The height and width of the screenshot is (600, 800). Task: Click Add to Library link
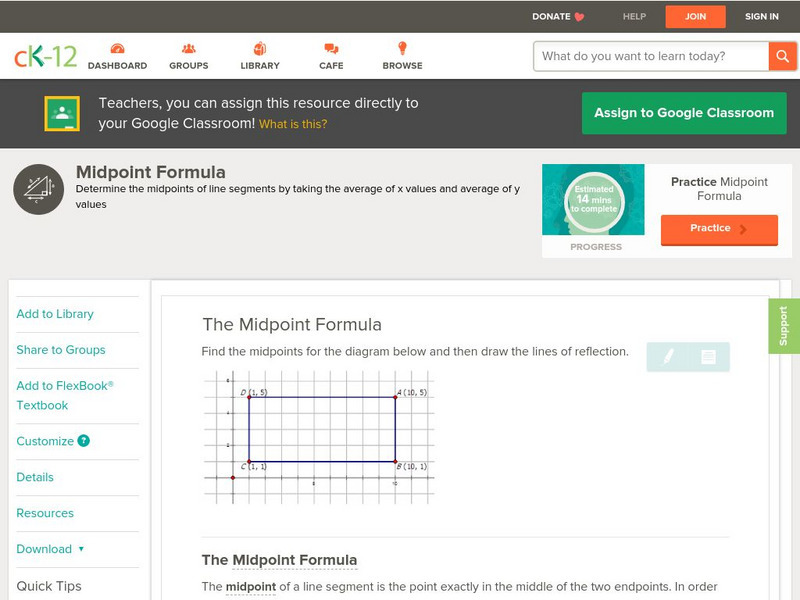(55, 314)
